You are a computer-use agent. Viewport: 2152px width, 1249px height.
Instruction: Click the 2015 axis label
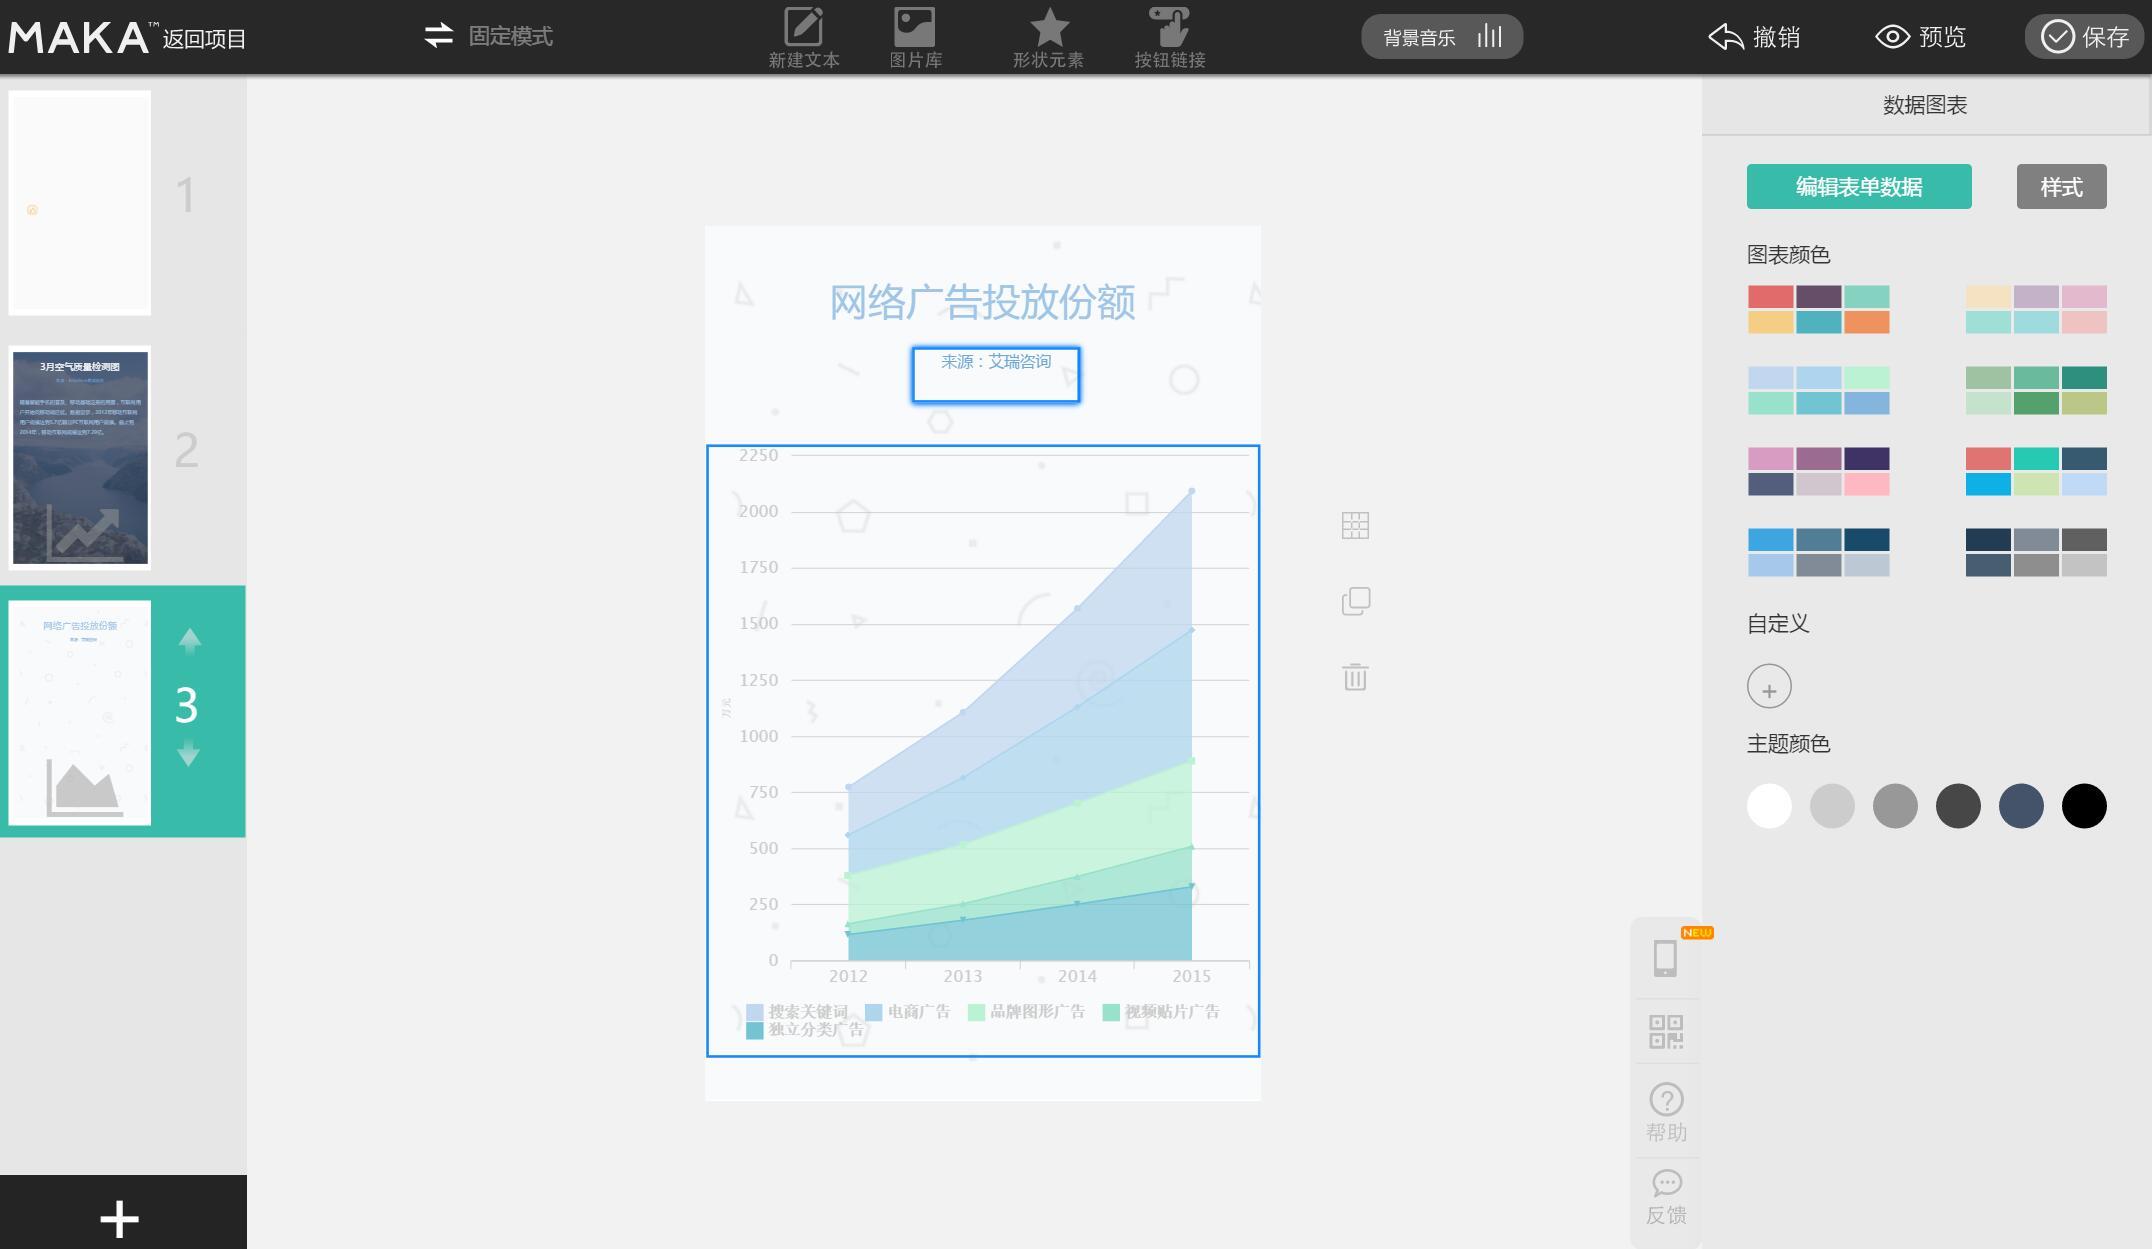click(1191, 976)
